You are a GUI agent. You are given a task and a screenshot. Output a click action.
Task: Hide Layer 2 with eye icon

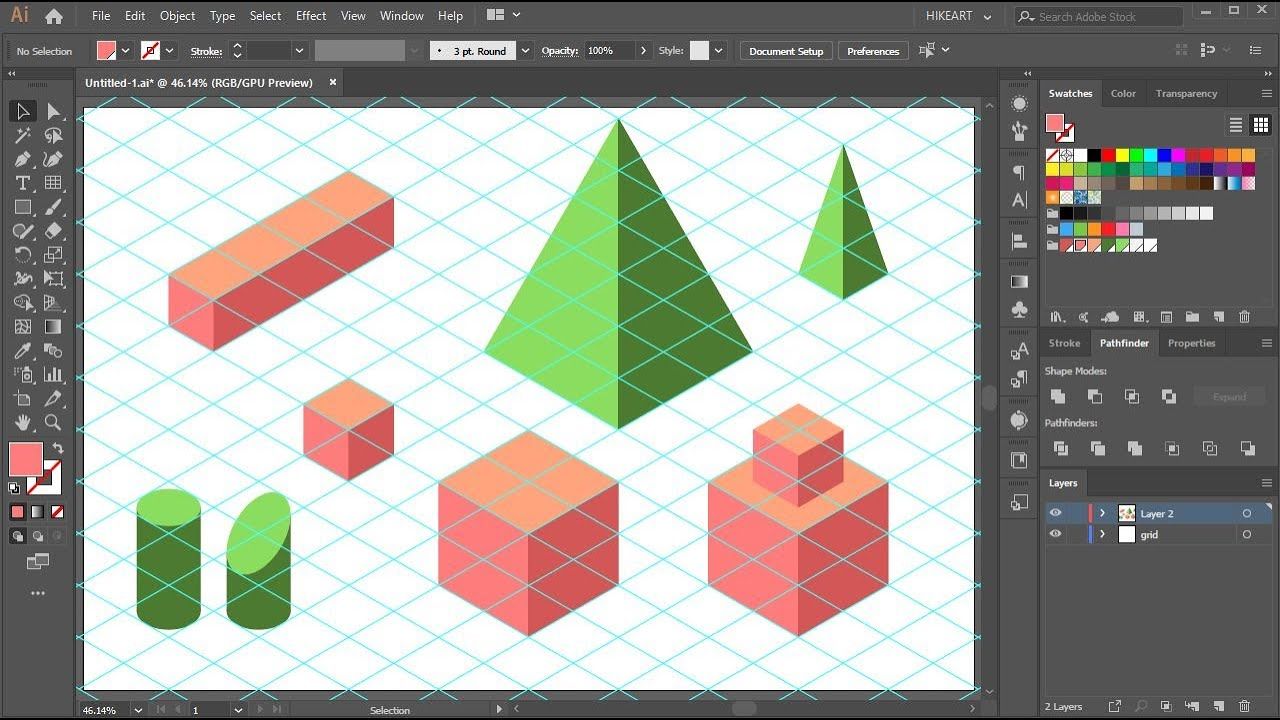[x=1055, y=513]
